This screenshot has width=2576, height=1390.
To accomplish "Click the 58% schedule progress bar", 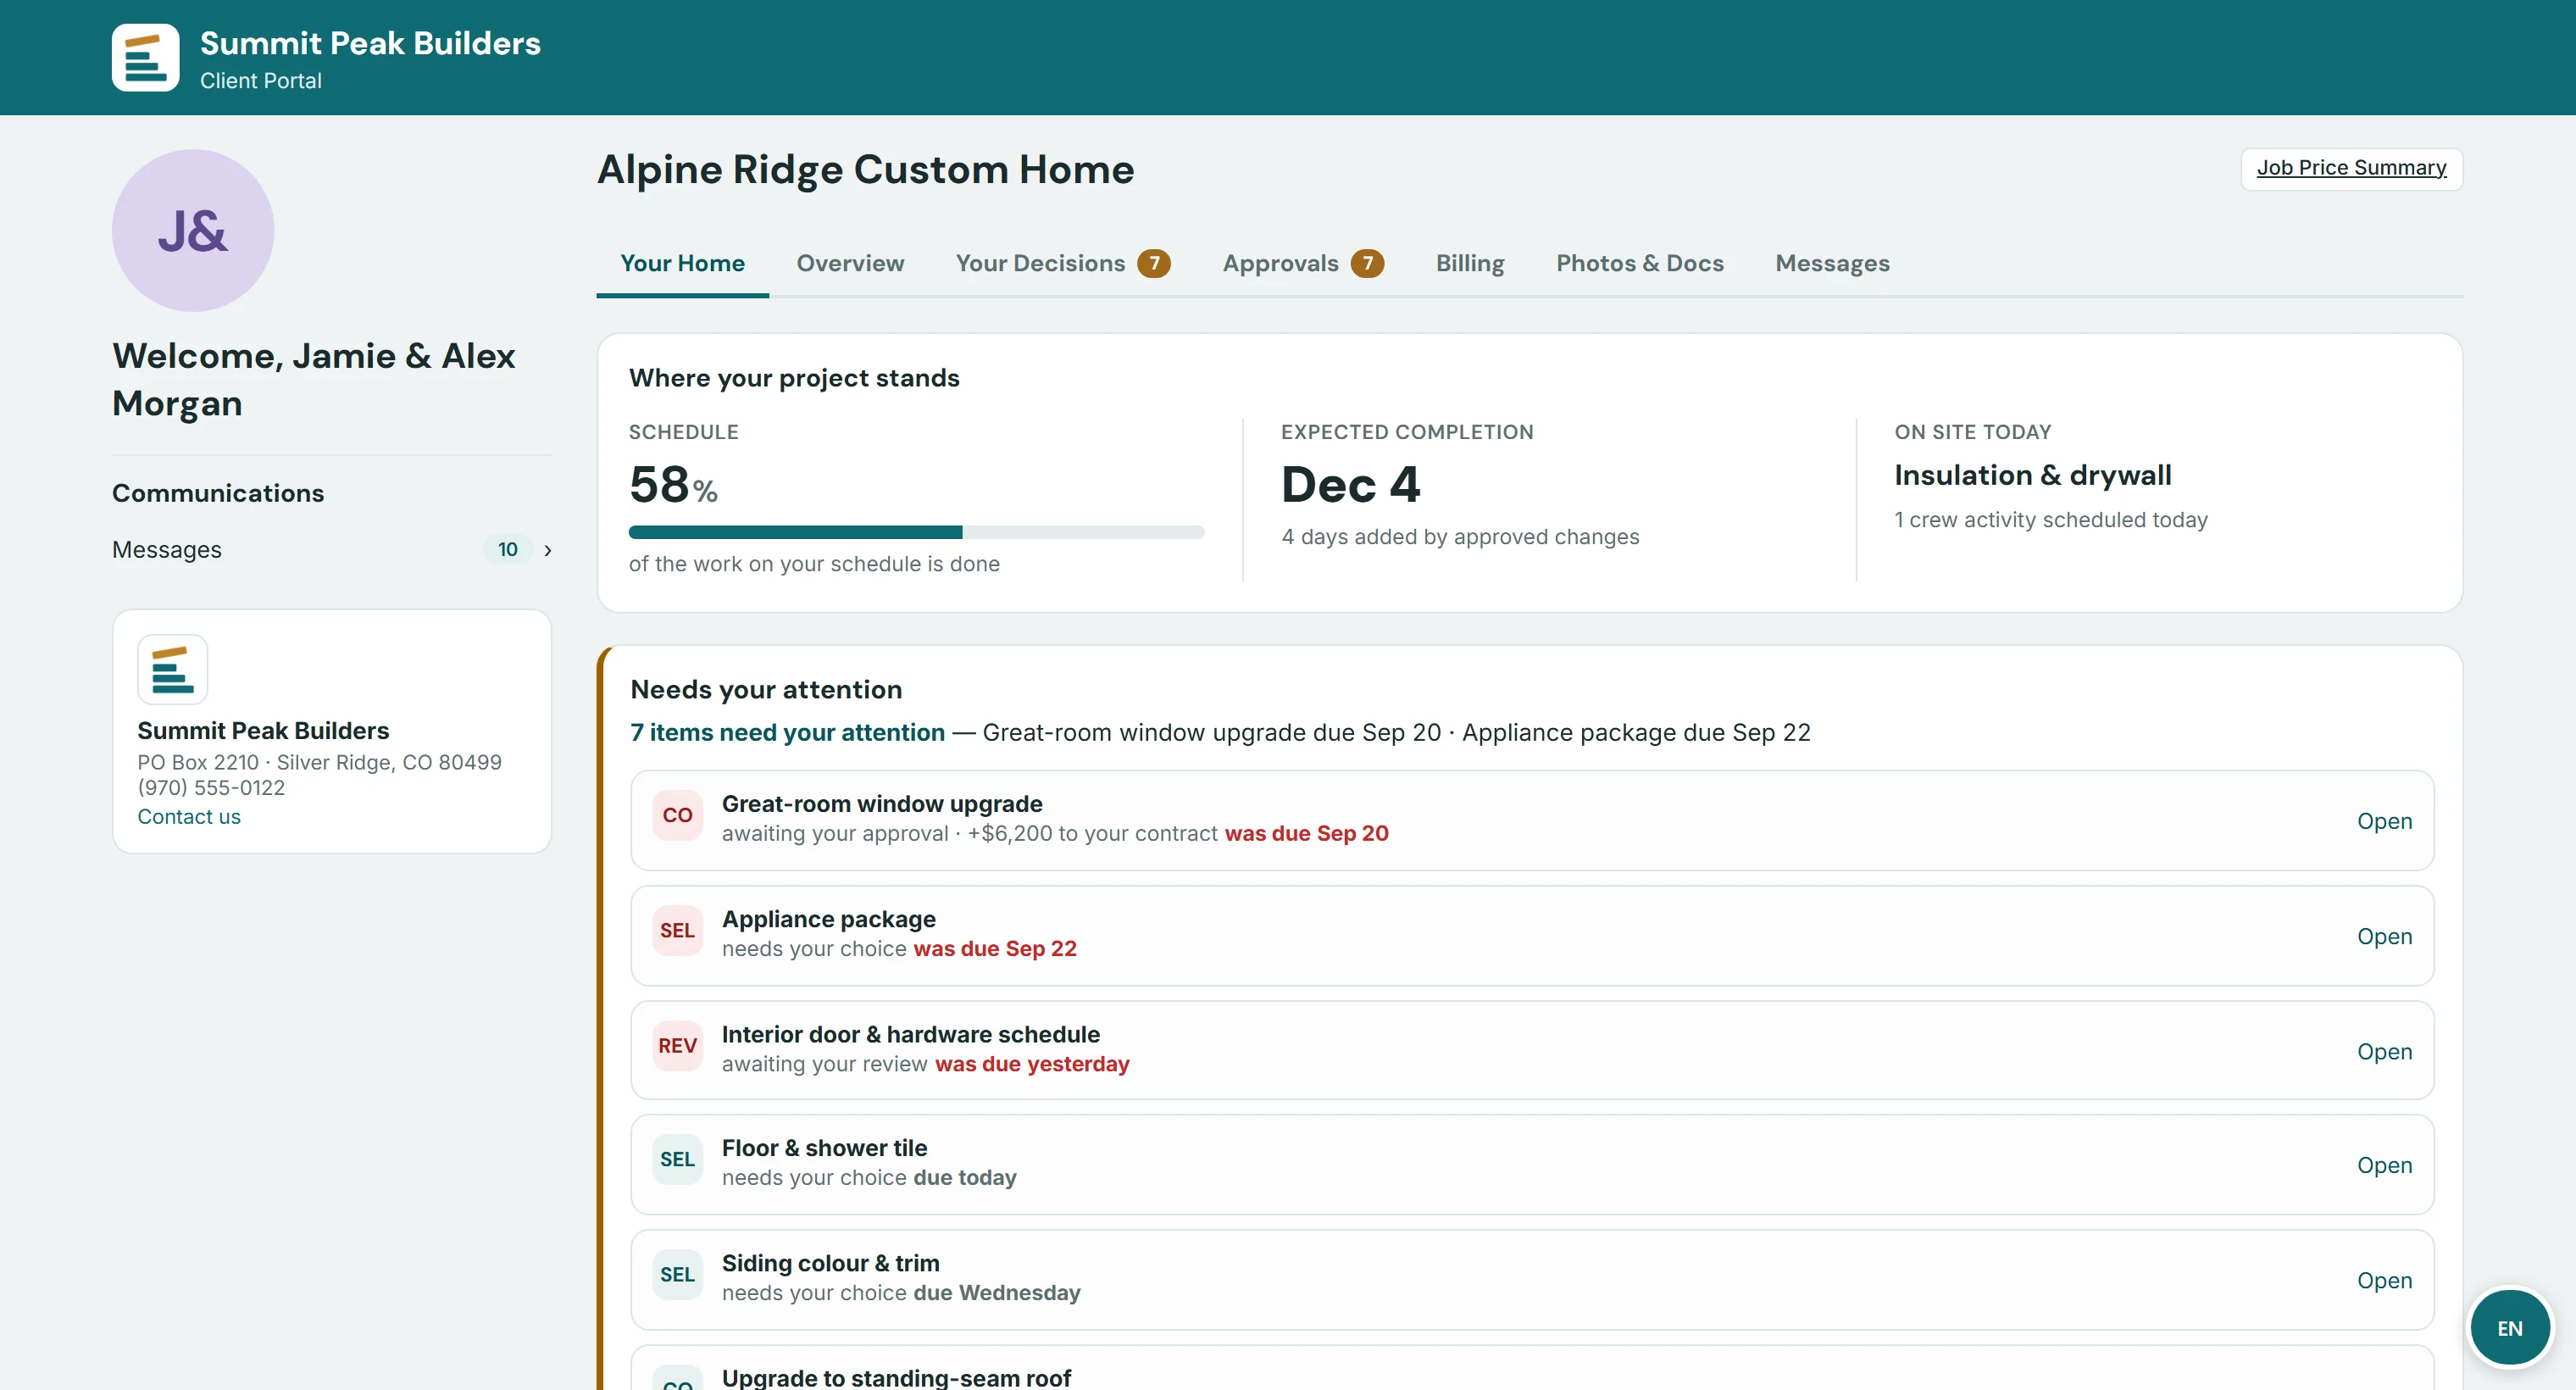I will [916, 532].
